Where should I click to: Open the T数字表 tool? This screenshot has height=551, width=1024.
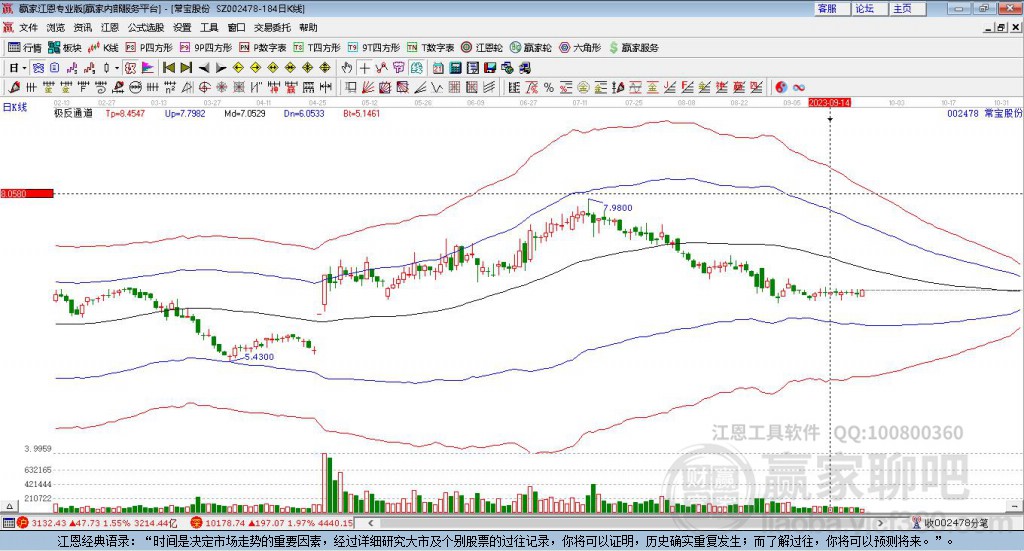[430, 48]
